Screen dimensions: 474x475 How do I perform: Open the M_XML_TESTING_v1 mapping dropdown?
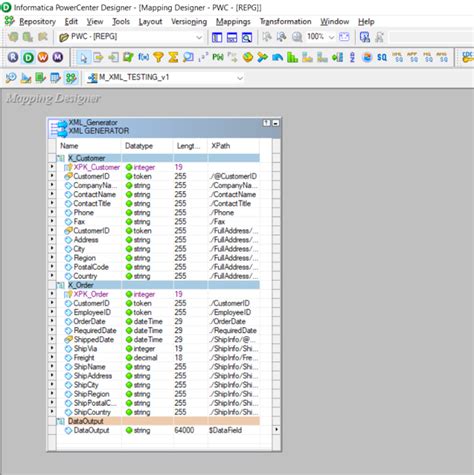pos(240,78)
